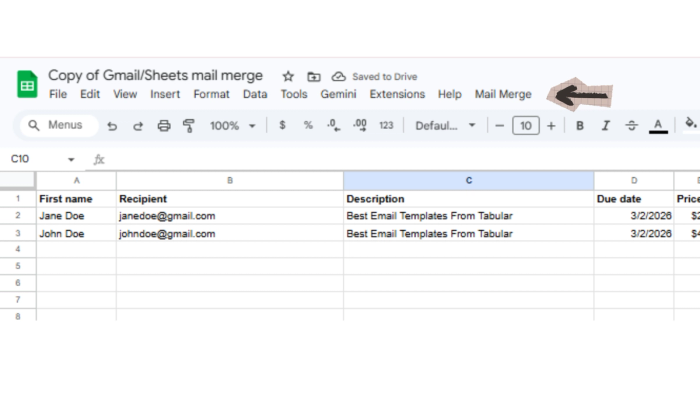Select column C header
700x394 pixels.
469,181
